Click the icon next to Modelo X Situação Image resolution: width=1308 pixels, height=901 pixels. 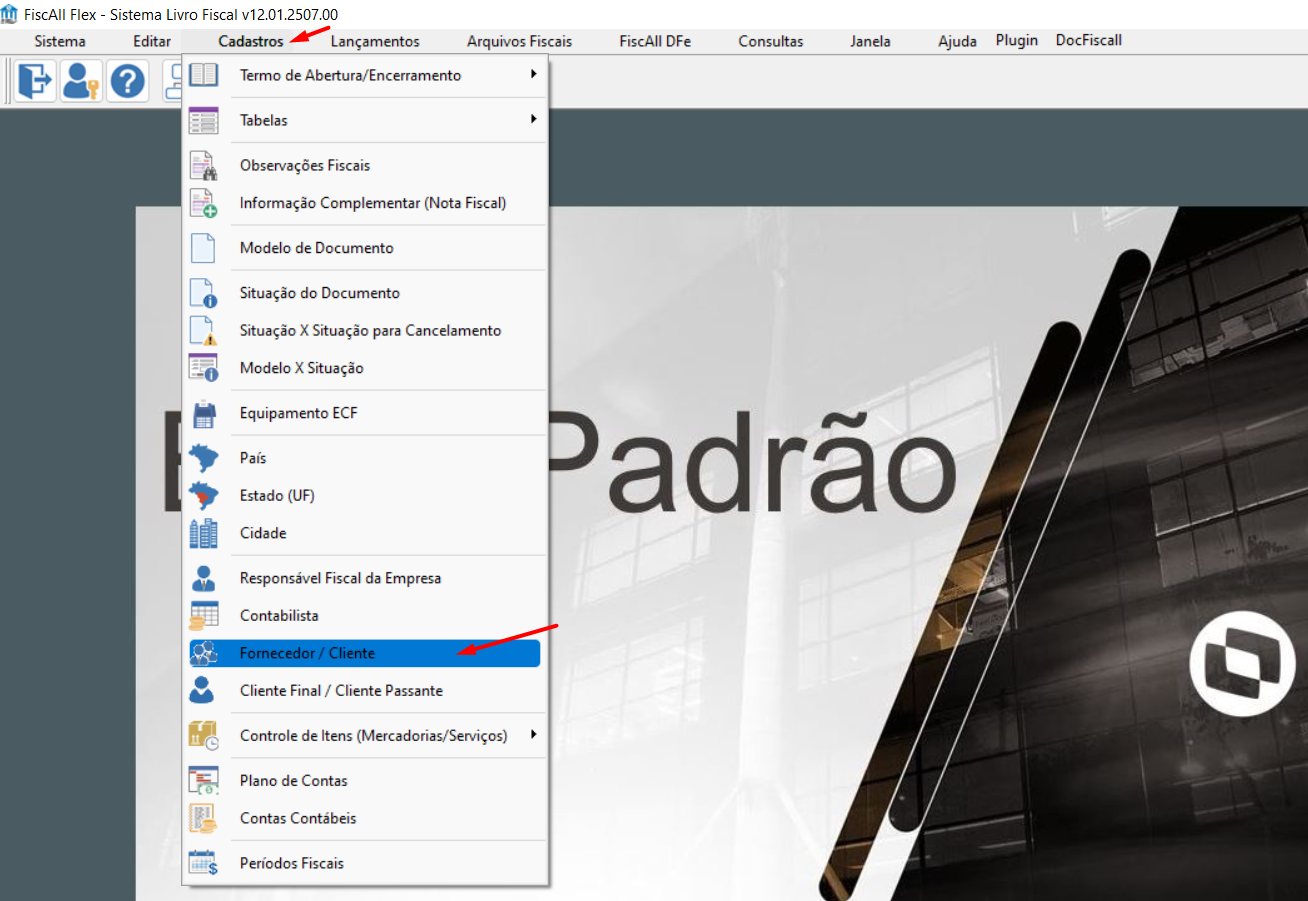click(204, 368)
